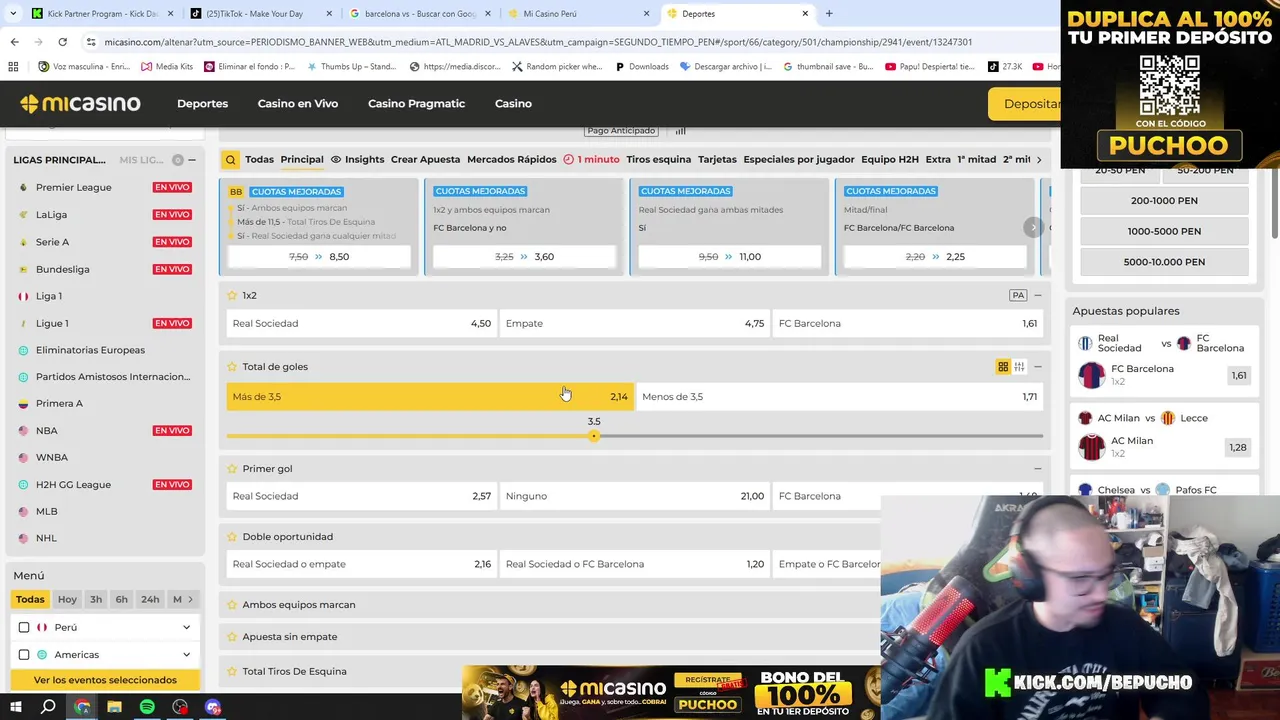Go back using browser back arrow
Viewport: 1280px width, 720px height.
click(x=14, y=42)
